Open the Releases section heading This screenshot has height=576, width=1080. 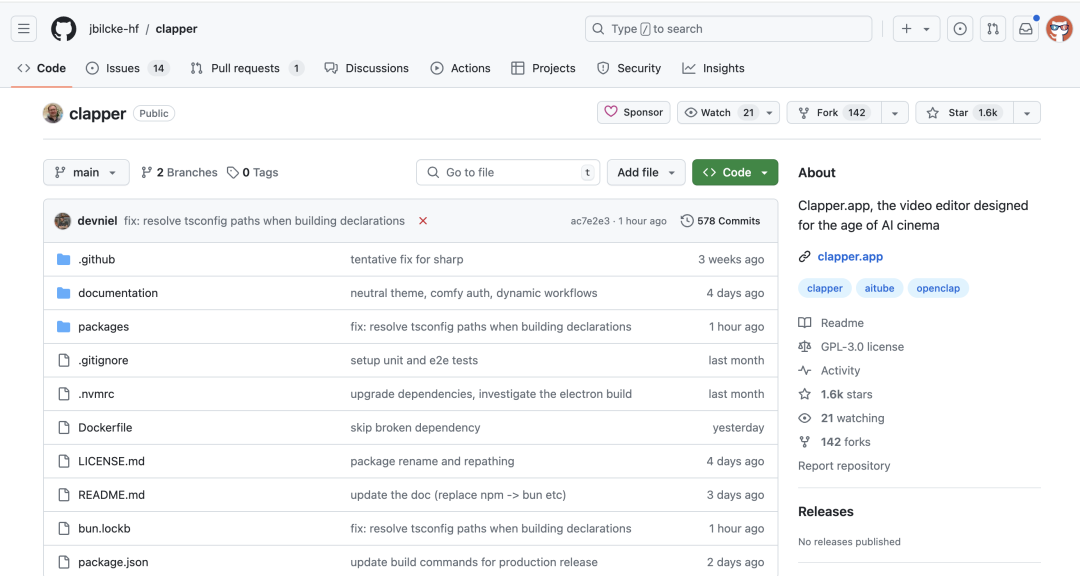[826, 511]
